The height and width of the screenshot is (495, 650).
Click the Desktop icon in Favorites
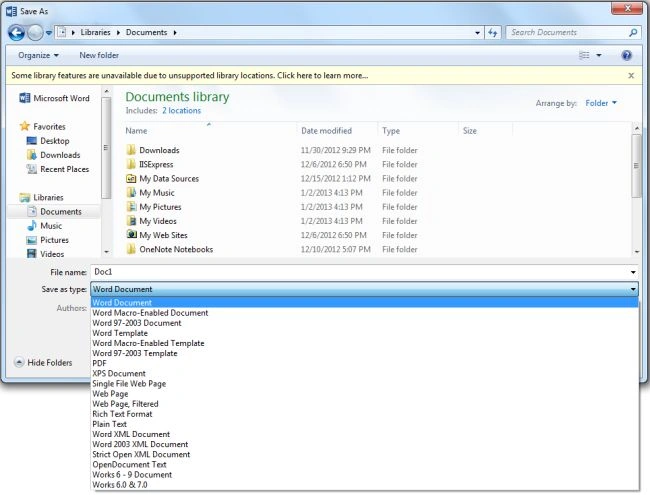tap(32, 141)
